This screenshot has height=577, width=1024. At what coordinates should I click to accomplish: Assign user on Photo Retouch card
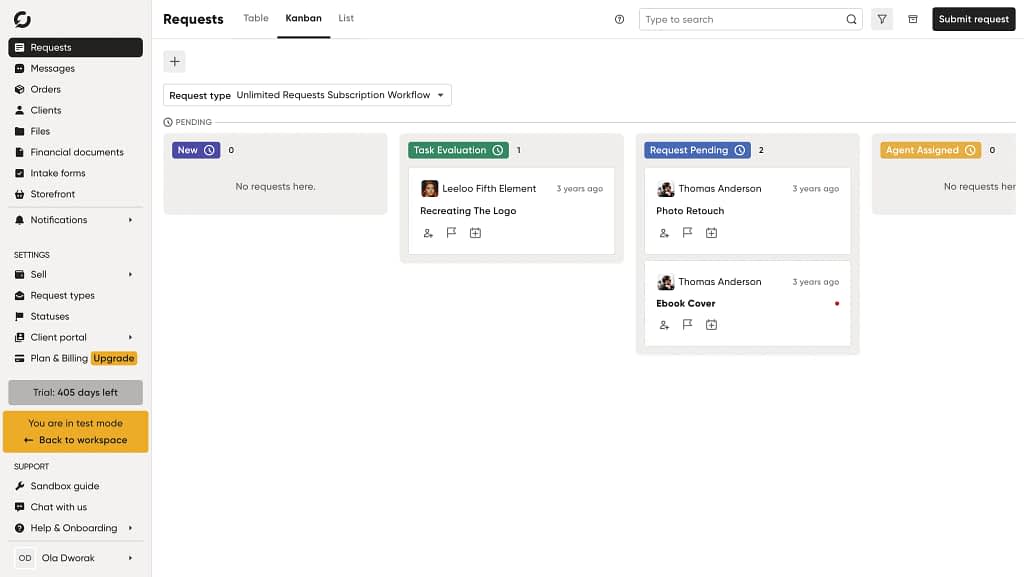pos(664,233)
